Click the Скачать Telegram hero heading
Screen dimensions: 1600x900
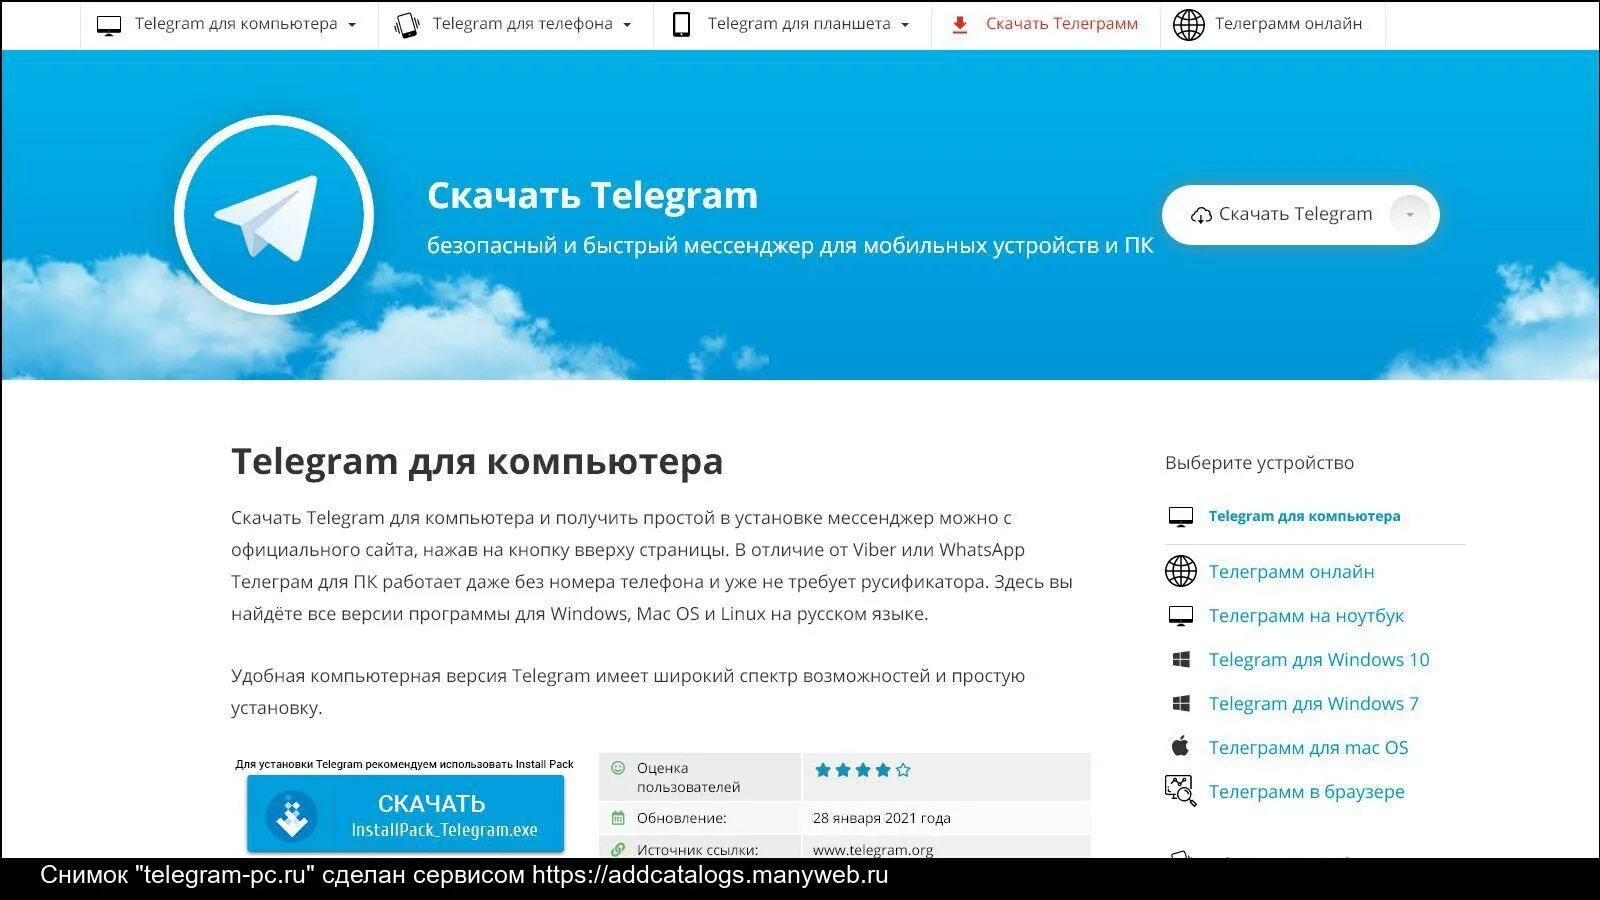point(592,196)
